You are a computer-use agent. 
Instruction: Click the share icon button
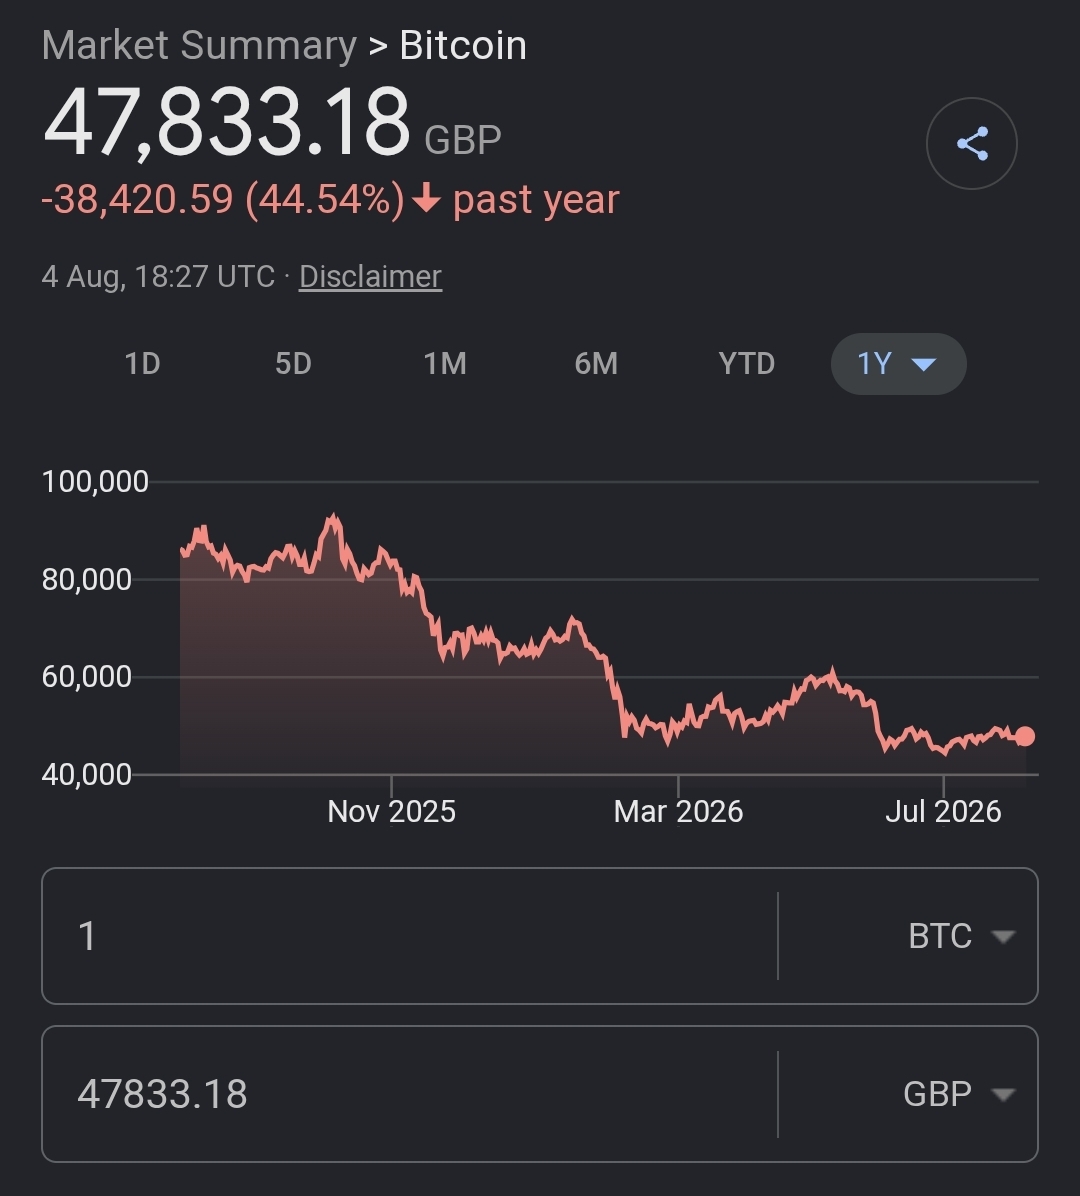(x=971, y=143)
